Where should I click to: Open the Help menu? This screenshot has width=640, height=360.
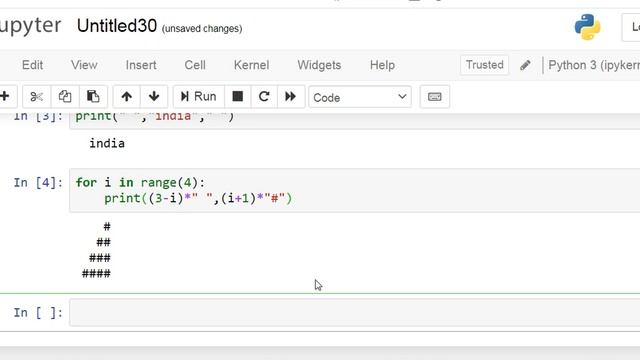[x=382, y=65]
